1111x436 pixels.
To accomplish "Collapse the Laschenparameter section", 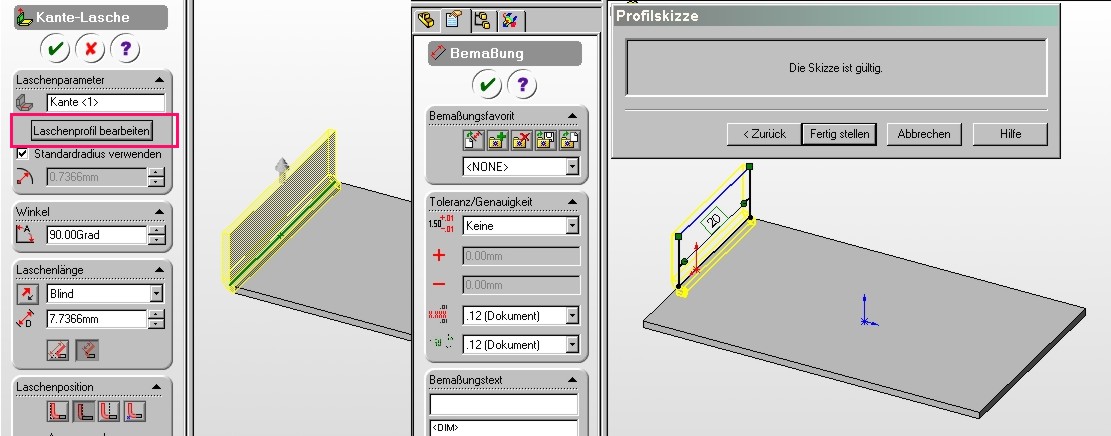I will point(159,80).
